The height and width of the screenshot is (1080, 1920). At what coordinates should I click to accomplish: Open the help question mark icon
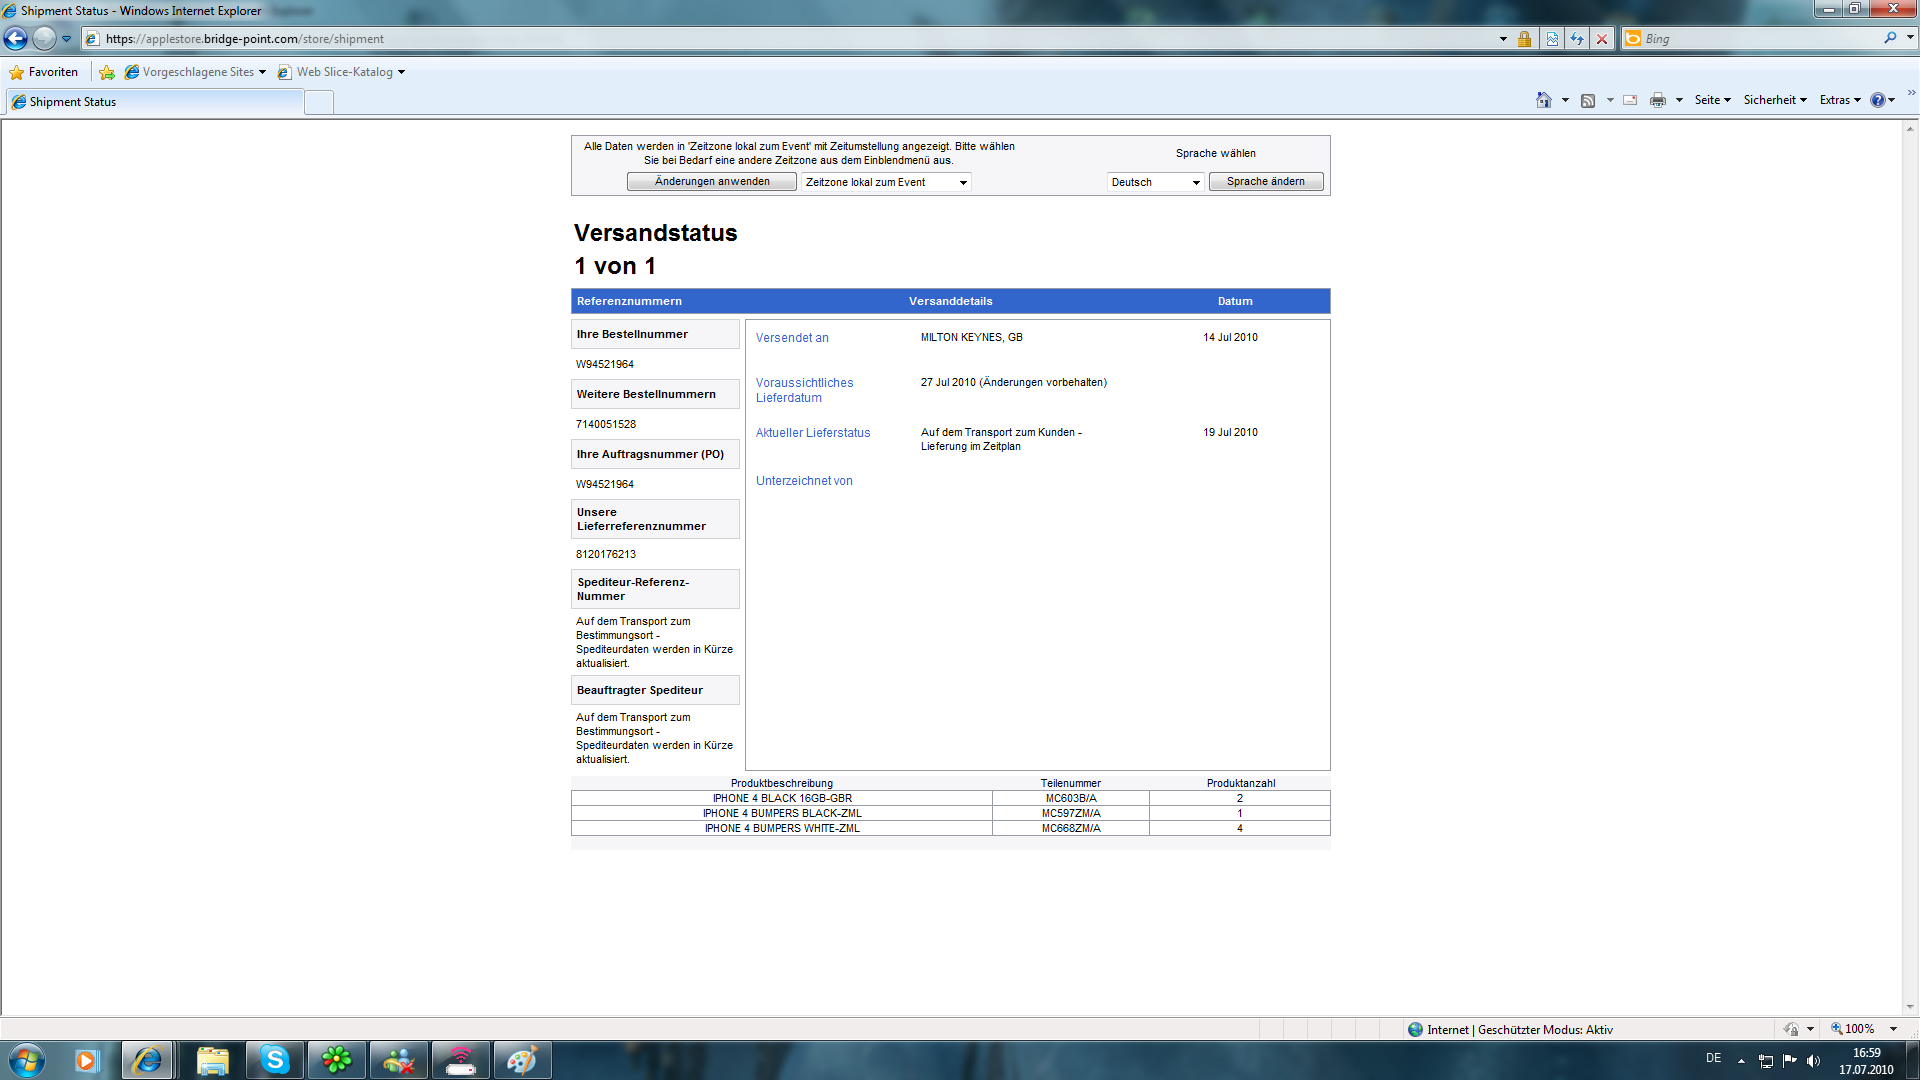tap(1878, 100)
